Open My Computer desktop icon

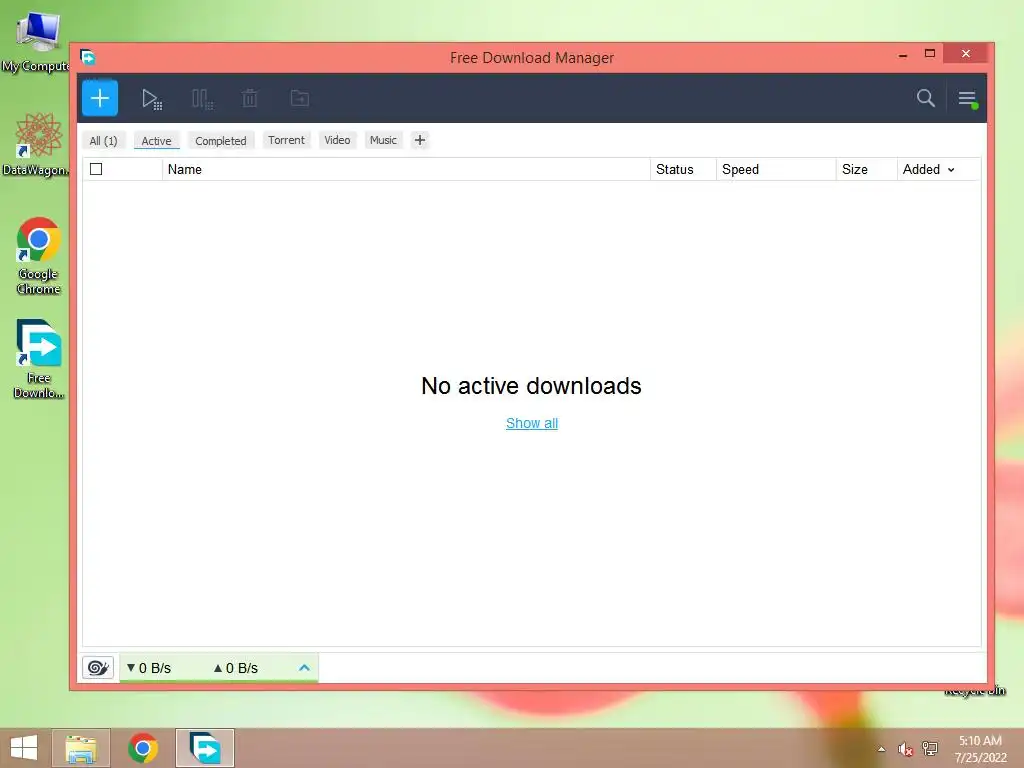[x=37, y=40]
